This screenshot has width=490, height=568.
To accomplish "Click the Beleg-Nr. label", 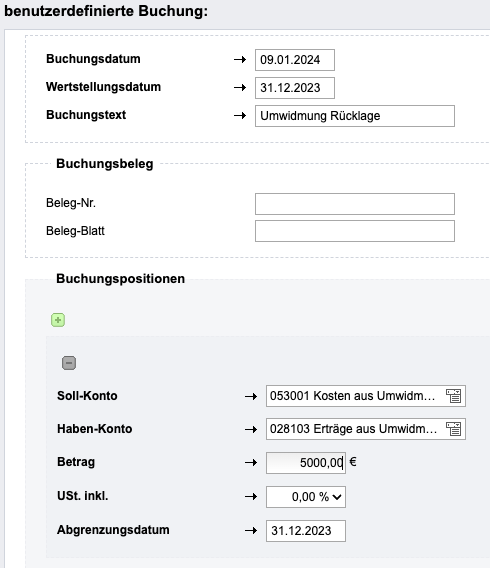I will [x=71, y=203].
